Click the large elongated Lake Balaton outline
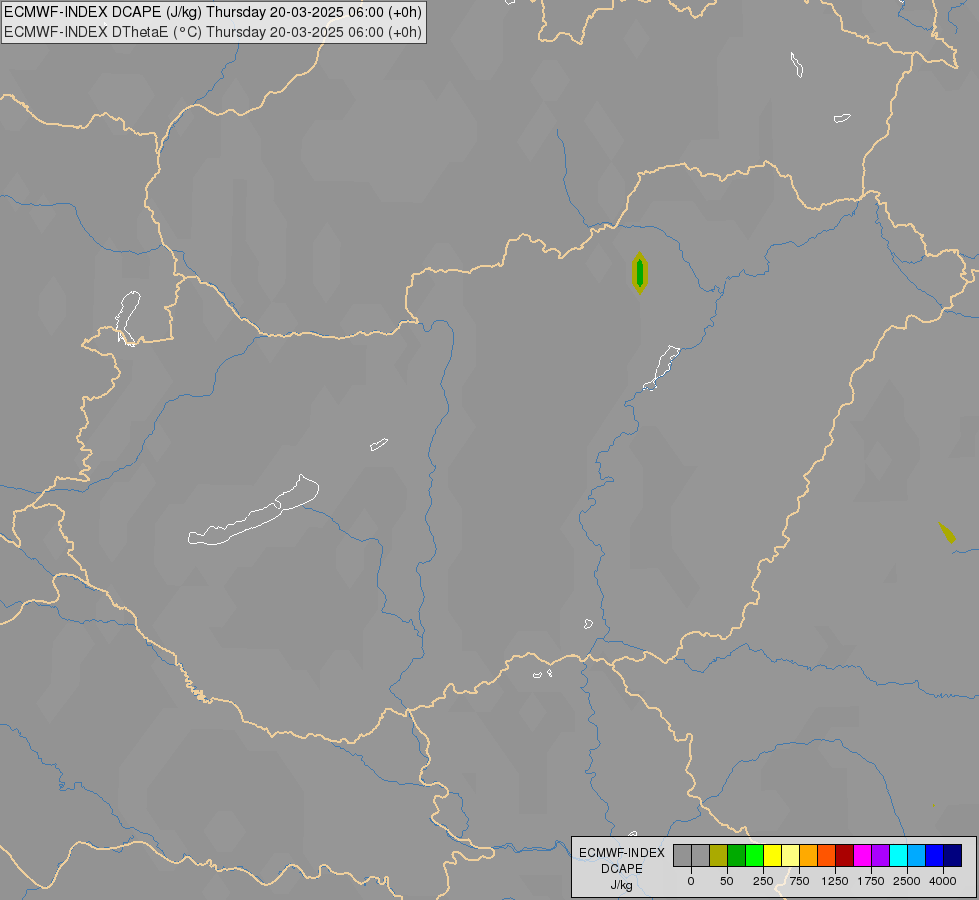979x900 pixels. pyautogui.click(x=253, y=510)
